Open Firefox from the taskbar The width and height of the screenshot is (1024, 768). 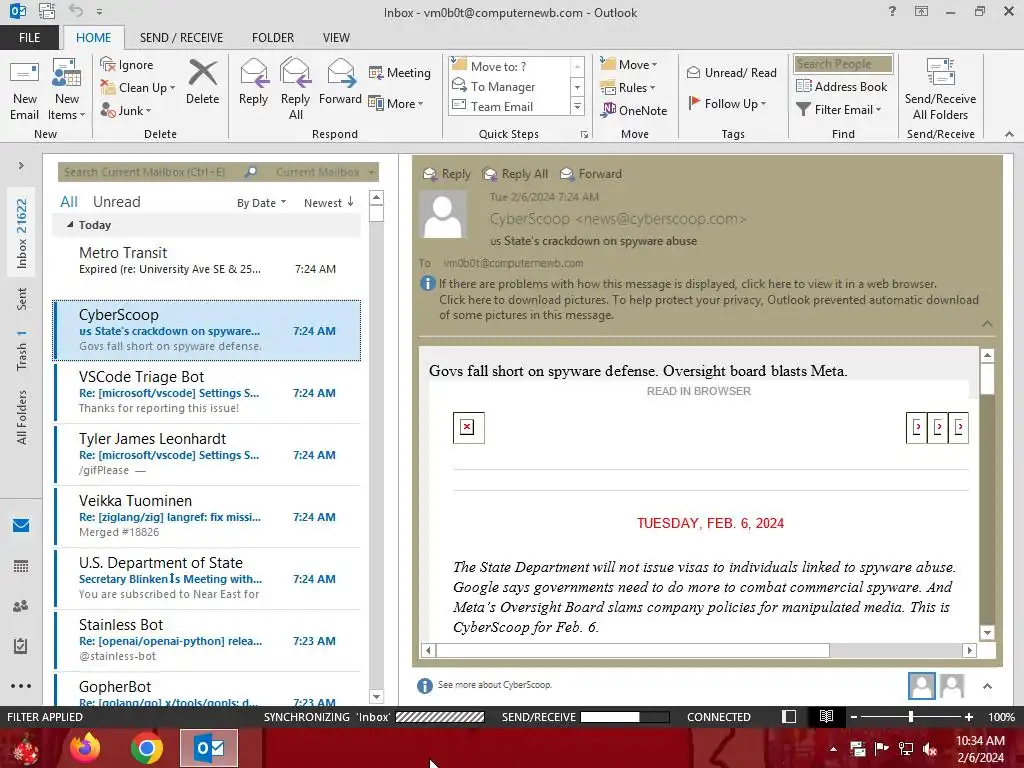[x=85, y=748]
